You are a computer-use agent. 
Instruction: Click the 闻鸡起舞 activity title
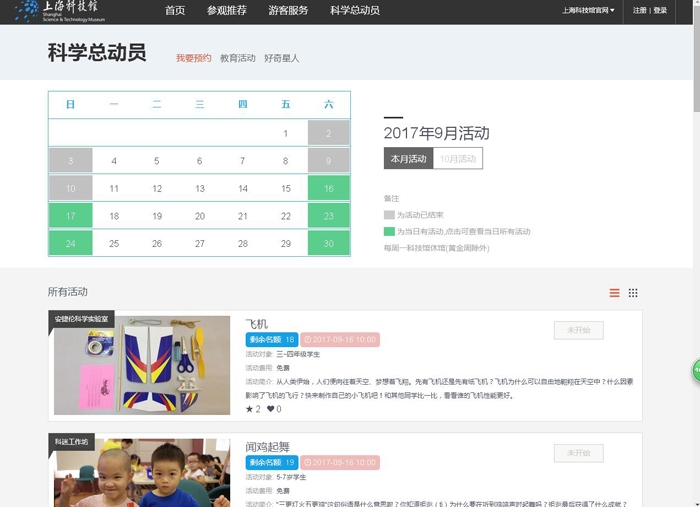[x=267, y=447]
